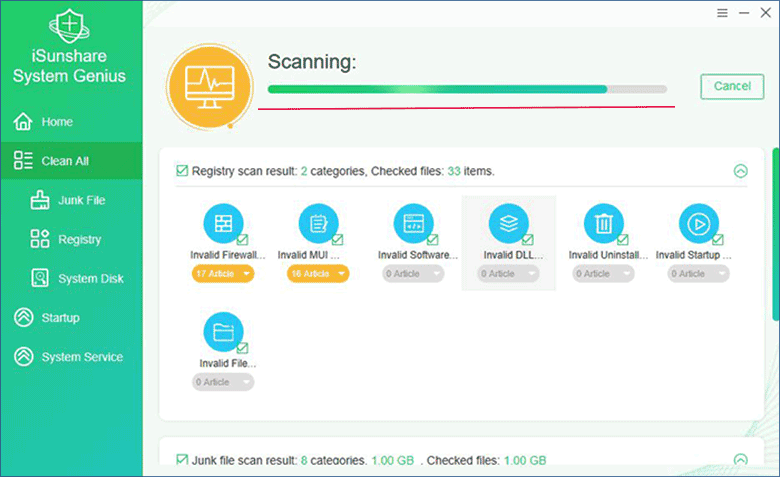780x477 pixels.
Task: Open the Home sidebar item
Action: (x=56, y=122)
